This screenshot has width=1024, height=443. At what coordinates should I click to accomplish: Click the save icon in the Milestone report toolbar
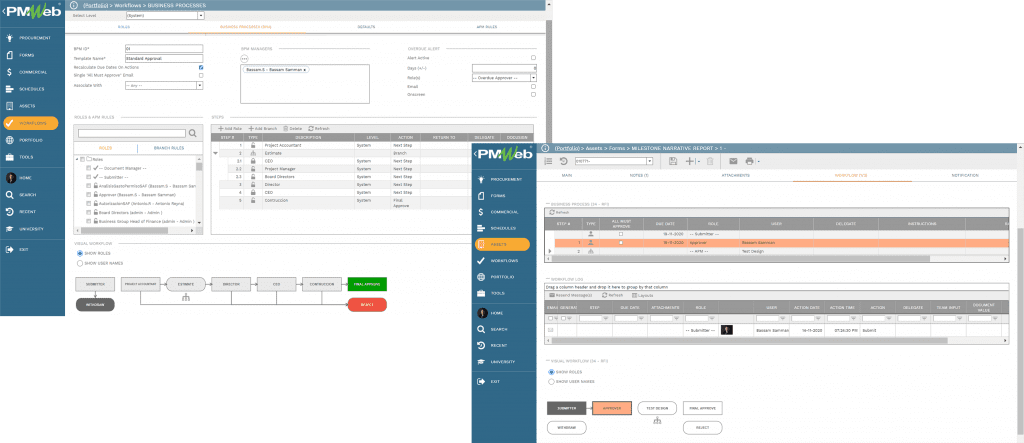click(673, 161)
